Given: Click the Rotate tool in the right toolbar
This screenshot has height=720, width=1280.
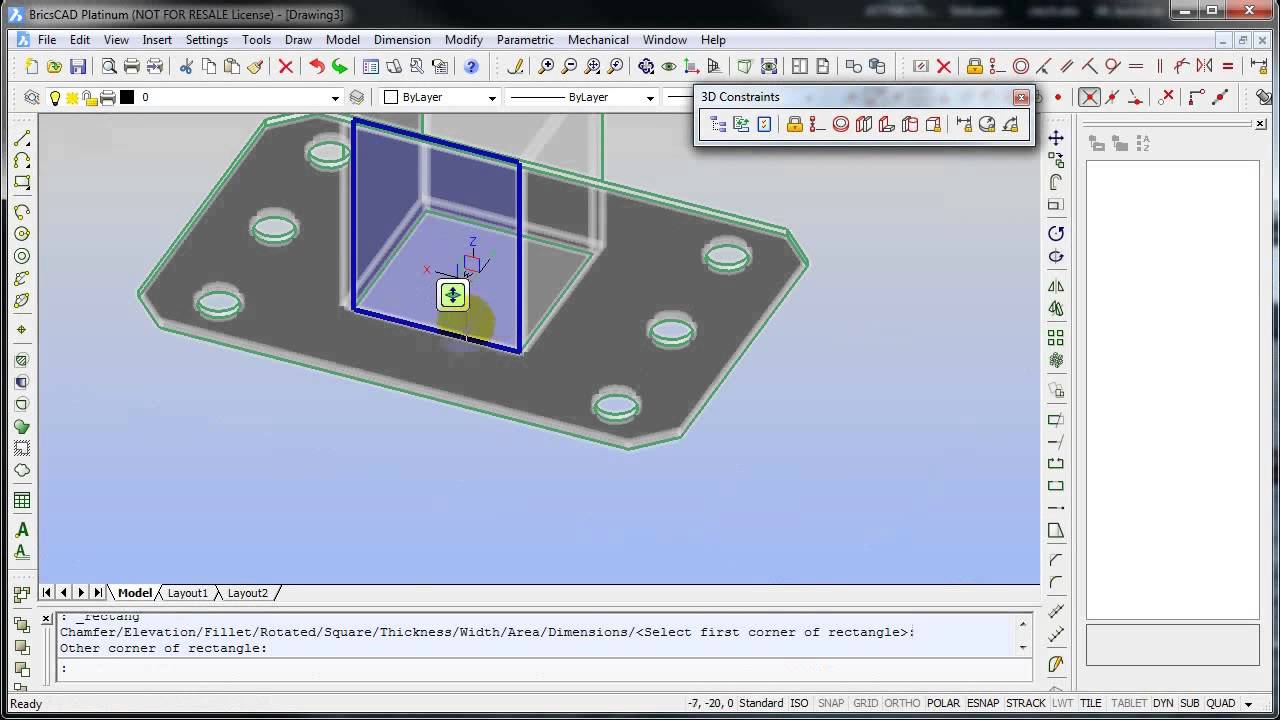Looking at the screenshot, I should (x=1056, y=233).
